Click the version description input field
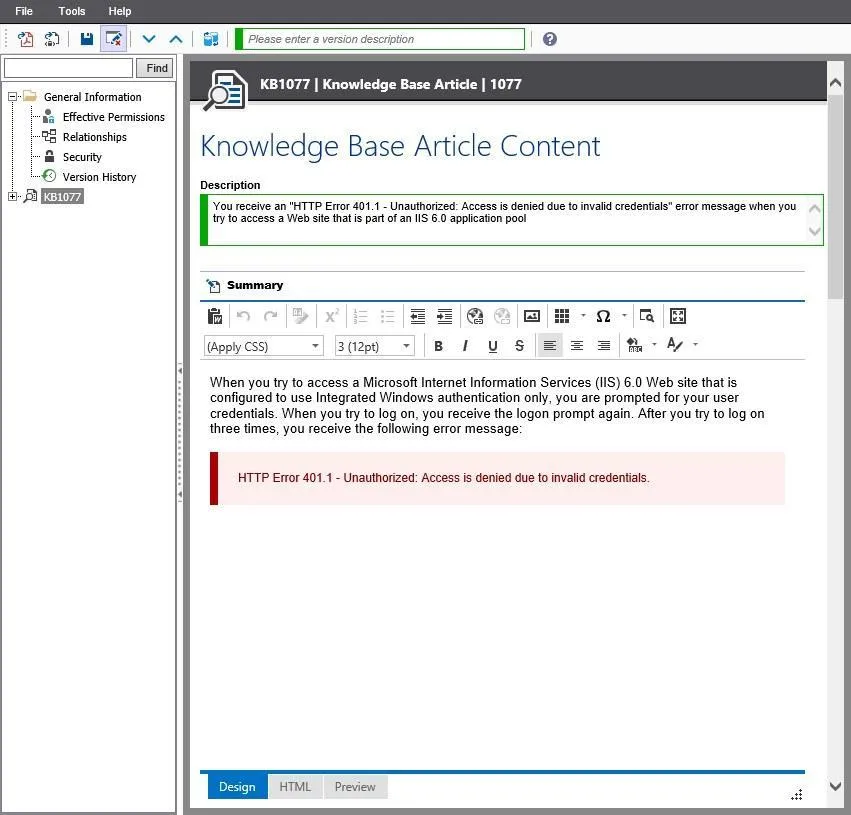The width and height of the screenshot is (851, 815). pos(383,39)
